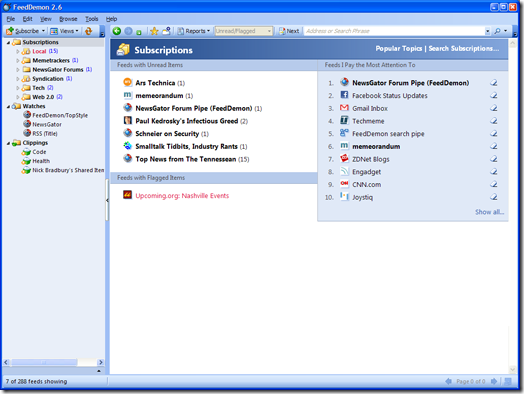The image size is (524, 394).
Task: Open the Ars Technica feed icon
Action: (x=127, y=82)
